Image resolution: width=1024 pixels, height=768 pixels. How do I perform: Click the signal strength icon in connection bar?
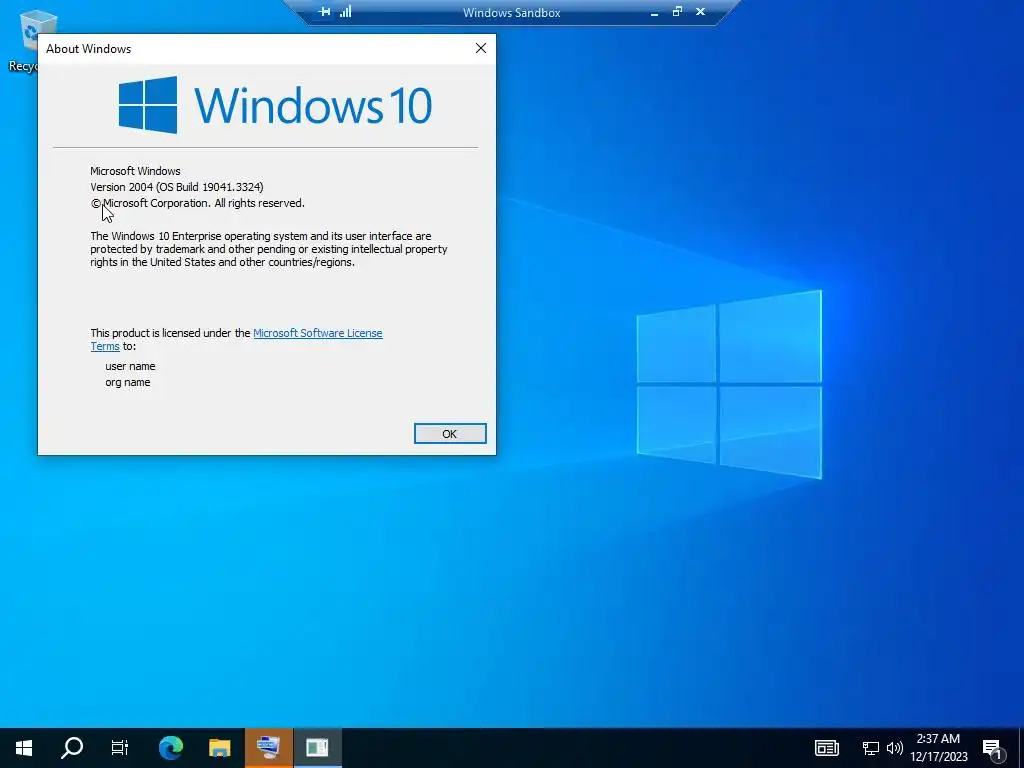[x=345, y=12]
